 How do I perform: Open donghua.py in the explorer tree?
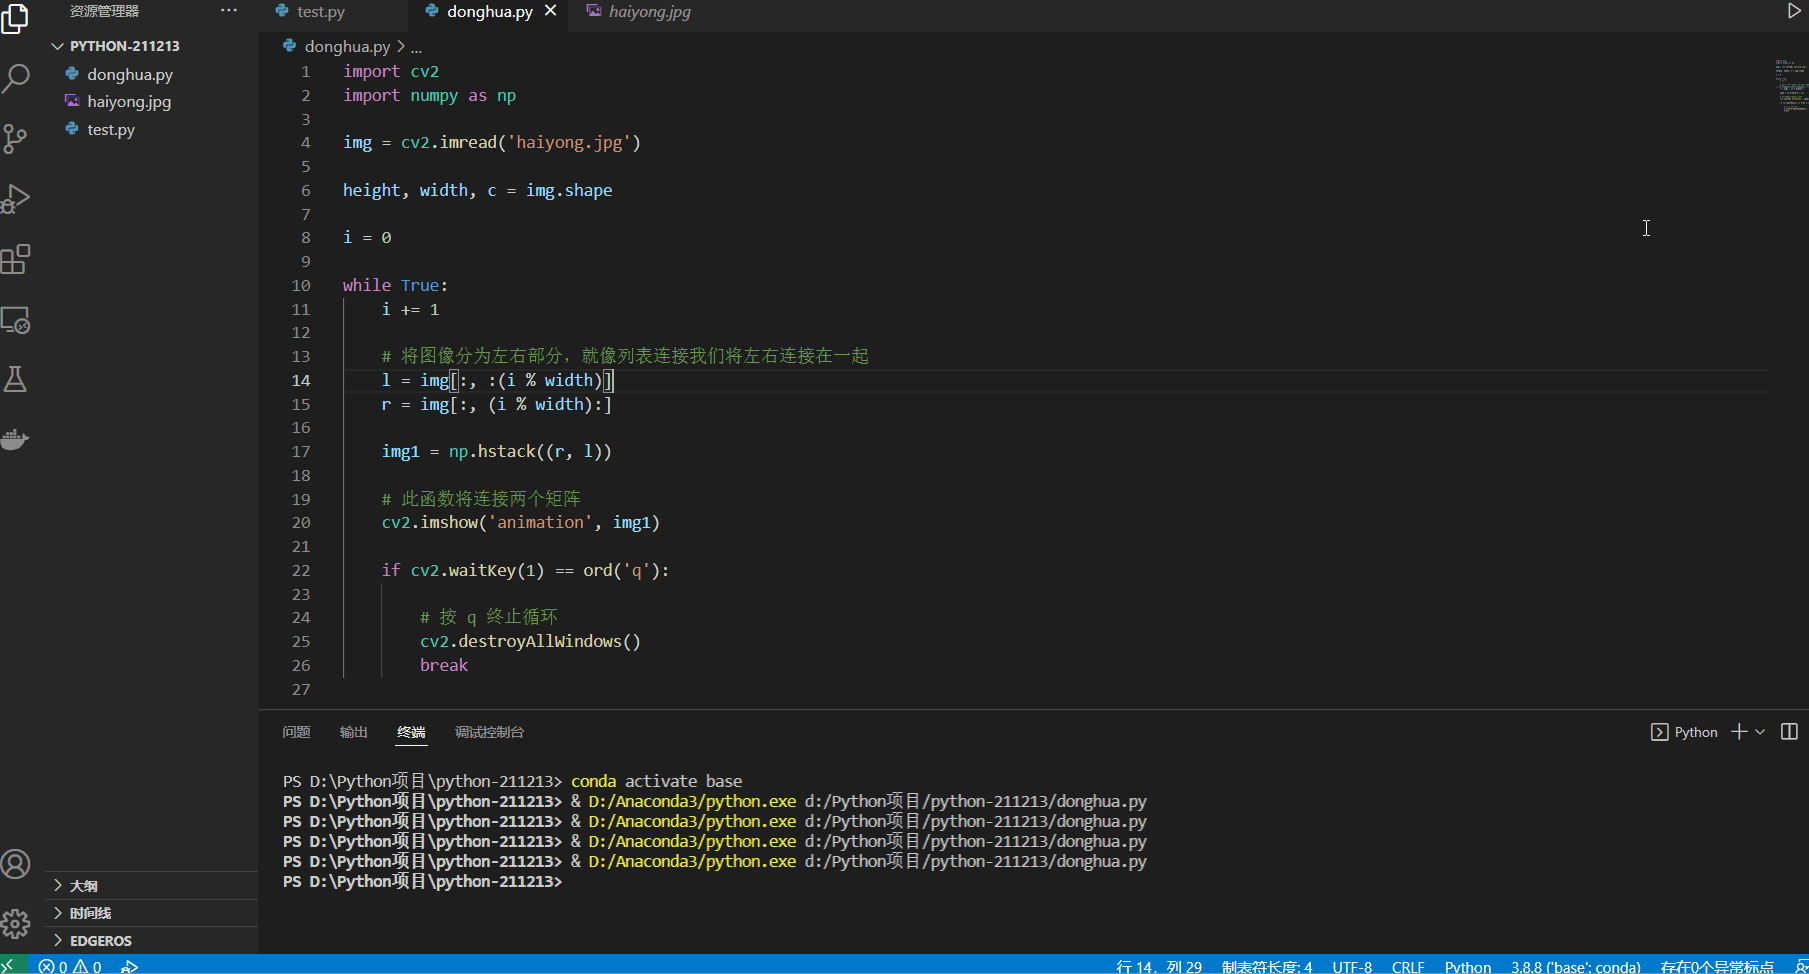[130, 74]
